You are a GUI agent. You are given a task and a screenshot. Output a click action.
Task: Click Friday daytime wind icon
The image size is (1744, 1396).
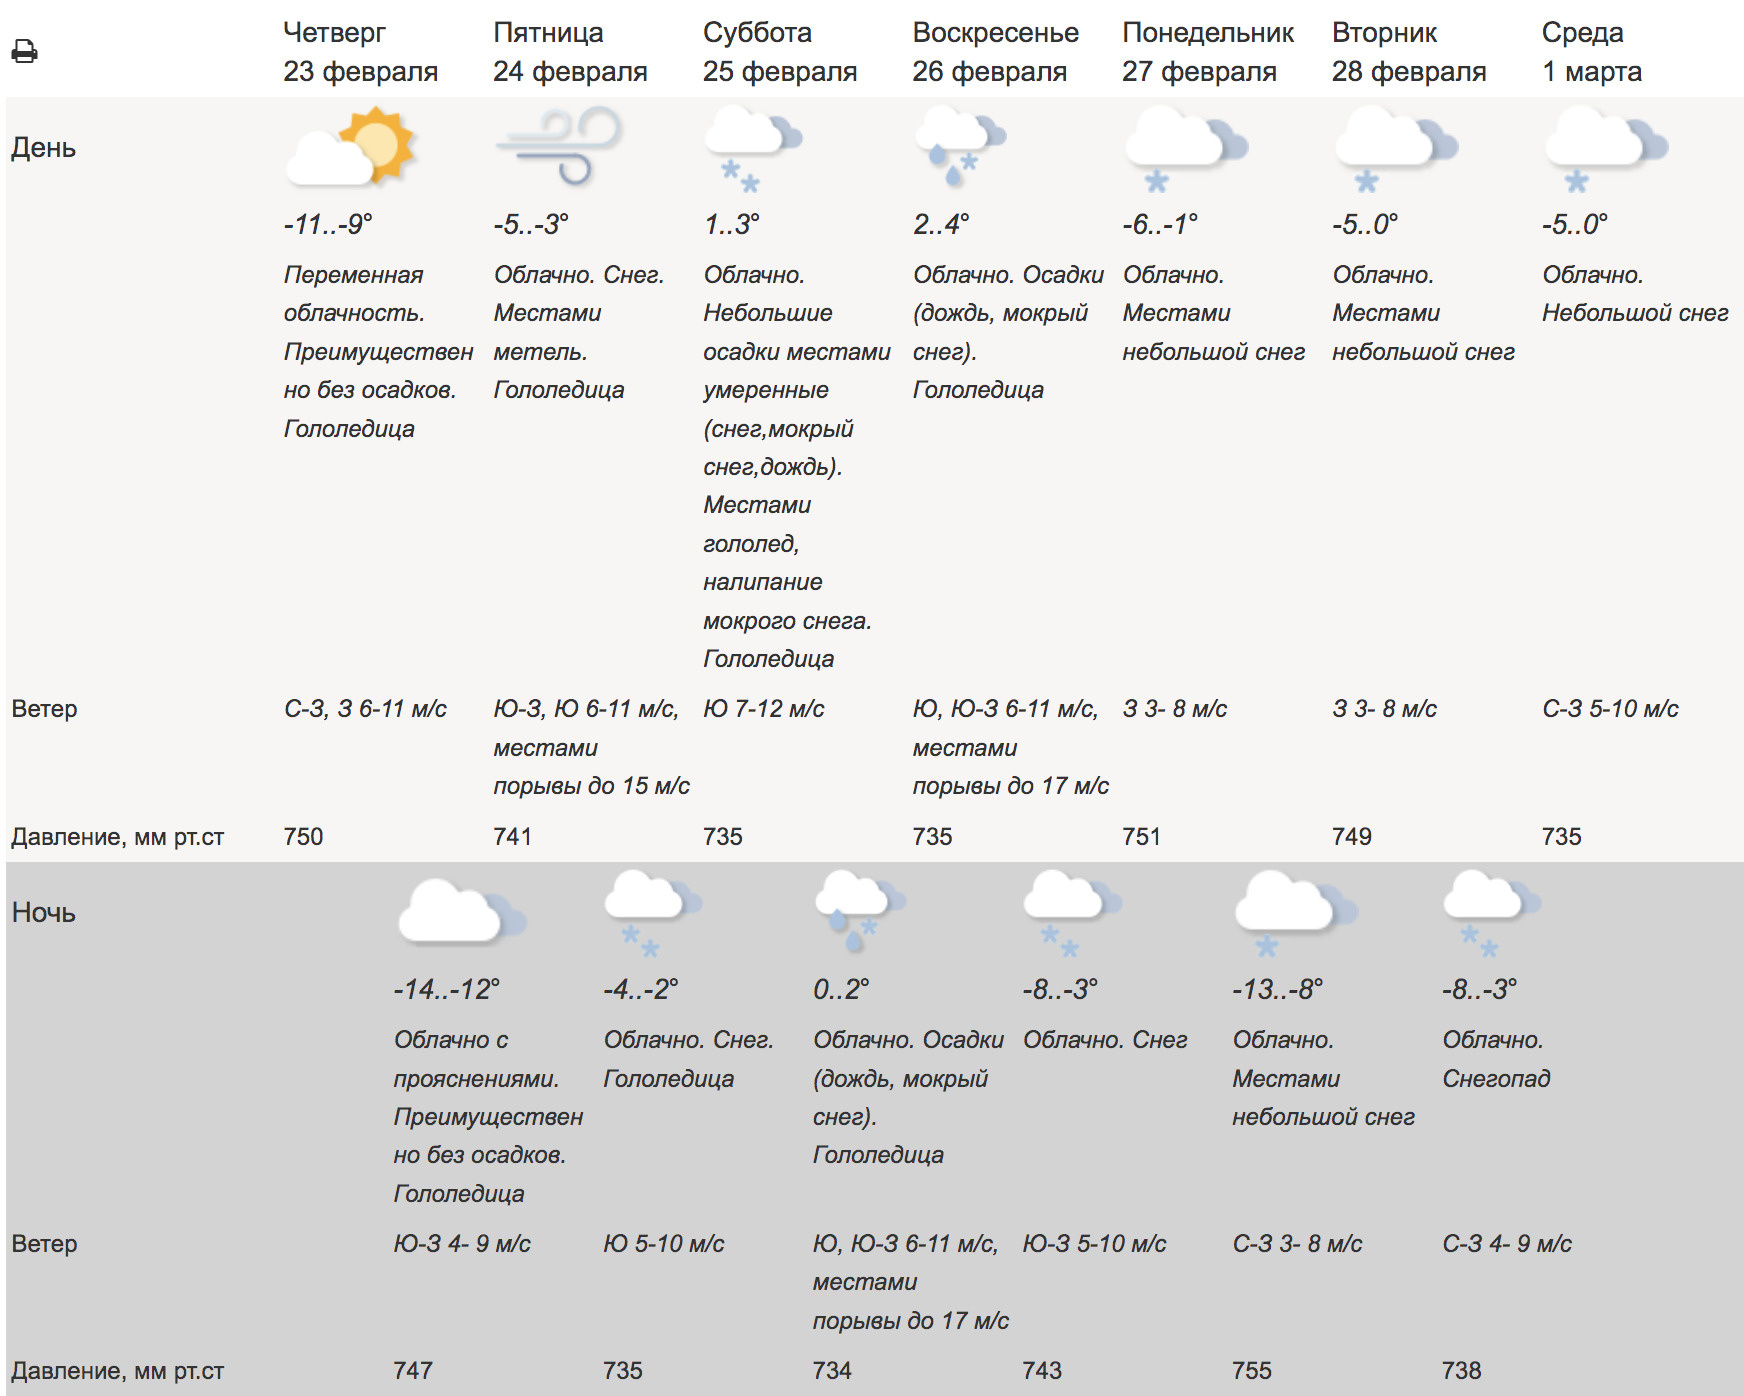click(558, 146)
